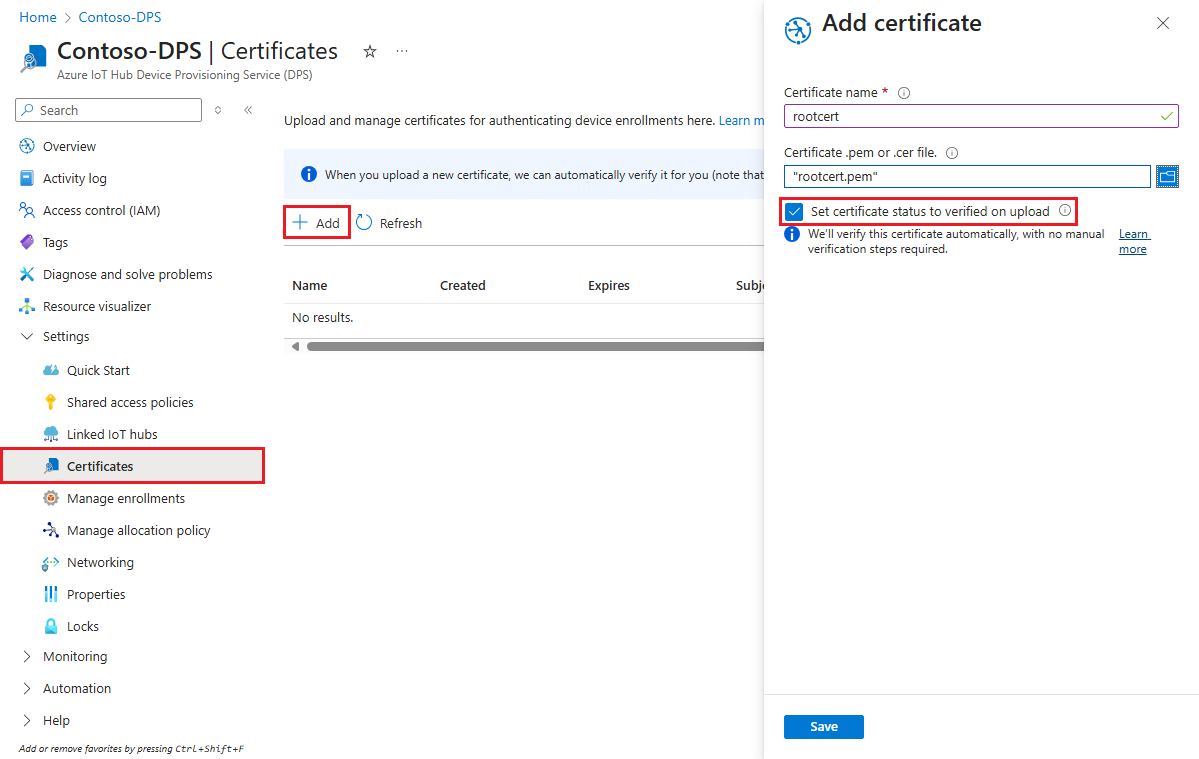Screen dimensions: 1199x759
Task: Click the Refresh icon
Action: point(363,222)
